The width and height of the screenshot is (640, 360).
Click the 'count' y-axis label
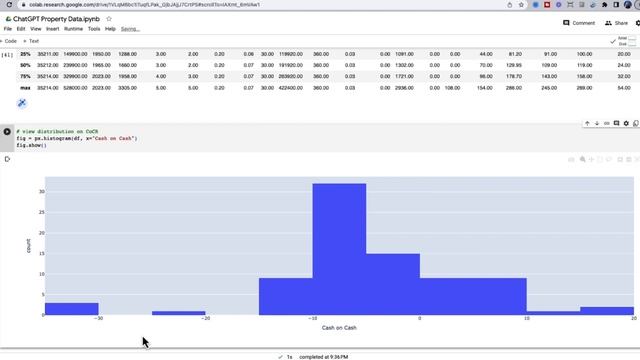coord(28,246)
